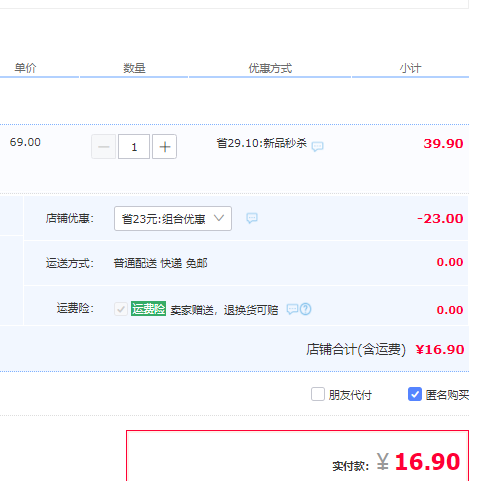499x481 pixels.
Task: Click the green 运费险 badge
Action: click(148, 309)
